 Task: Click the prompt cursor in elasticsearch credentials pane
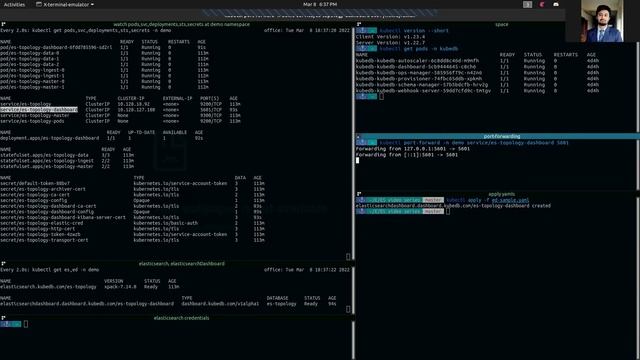(26, 324)
